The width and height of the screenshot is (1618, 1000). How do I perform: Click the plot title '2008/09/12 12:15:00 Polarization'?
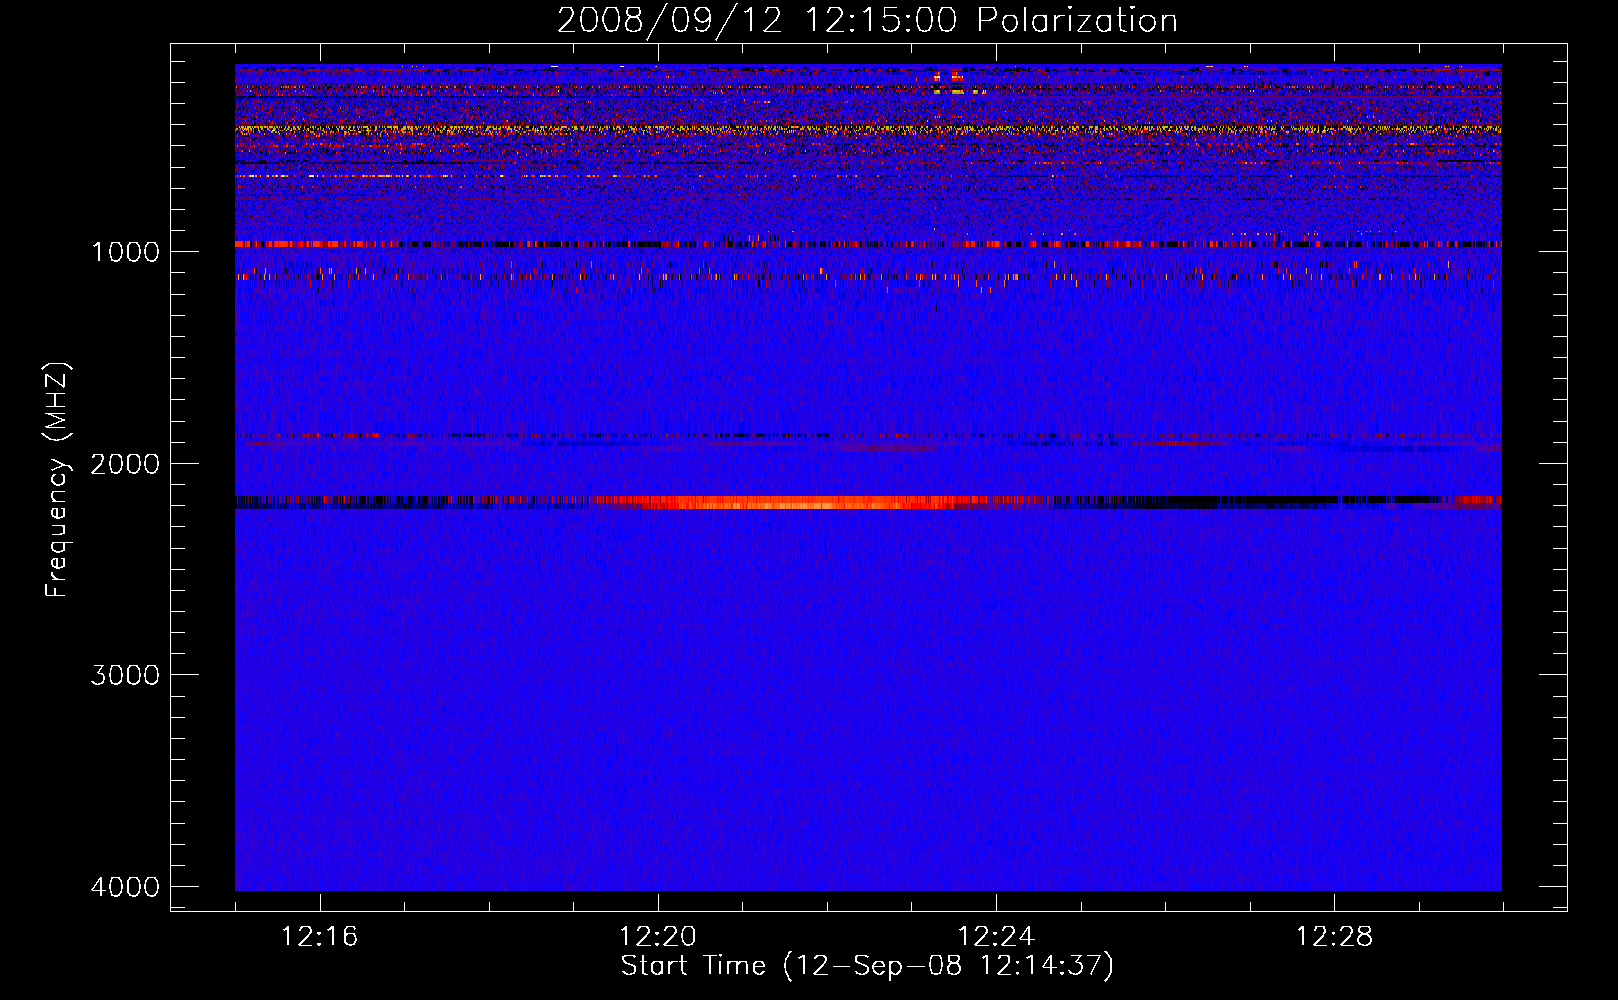tap(867, 20)
